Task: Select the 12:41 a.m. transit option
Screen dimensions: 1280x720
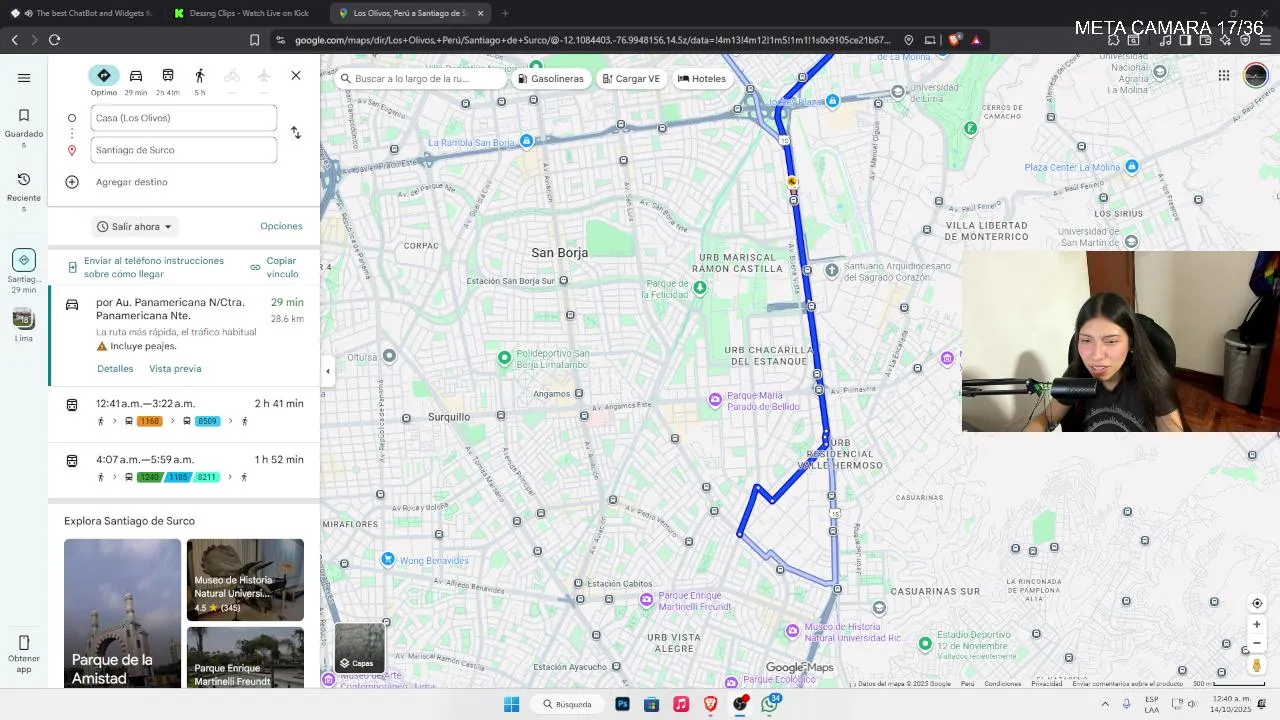Action: (185, 414)
